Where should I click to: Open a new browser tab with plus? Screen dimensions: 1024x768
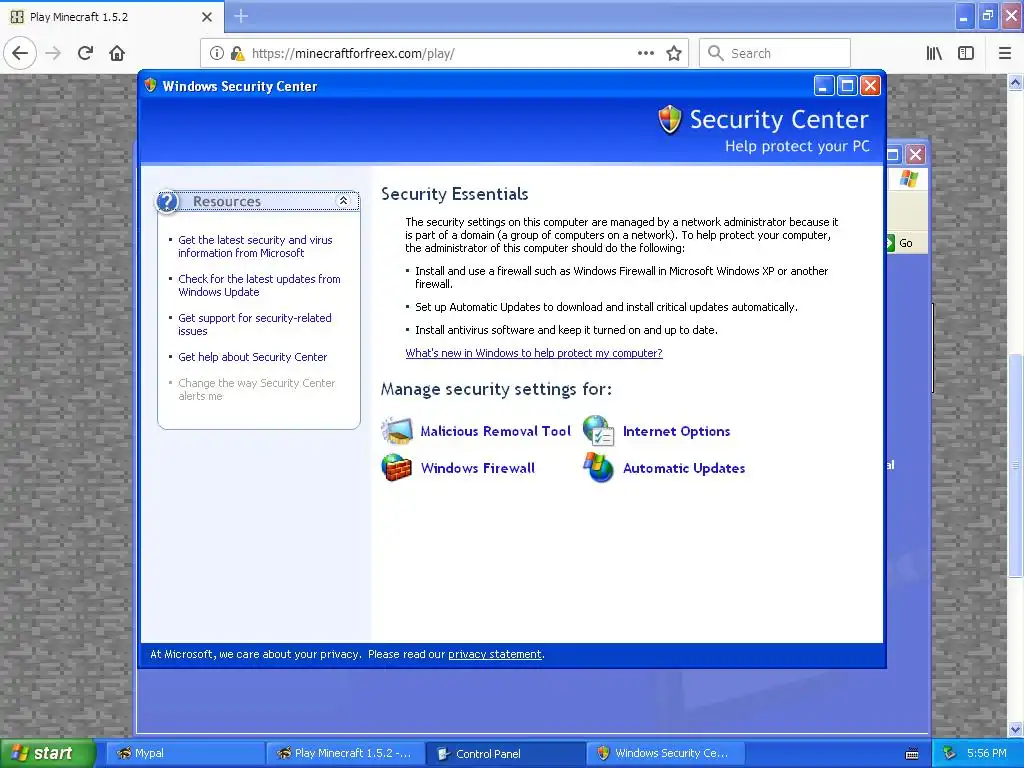tap(241, 16)
